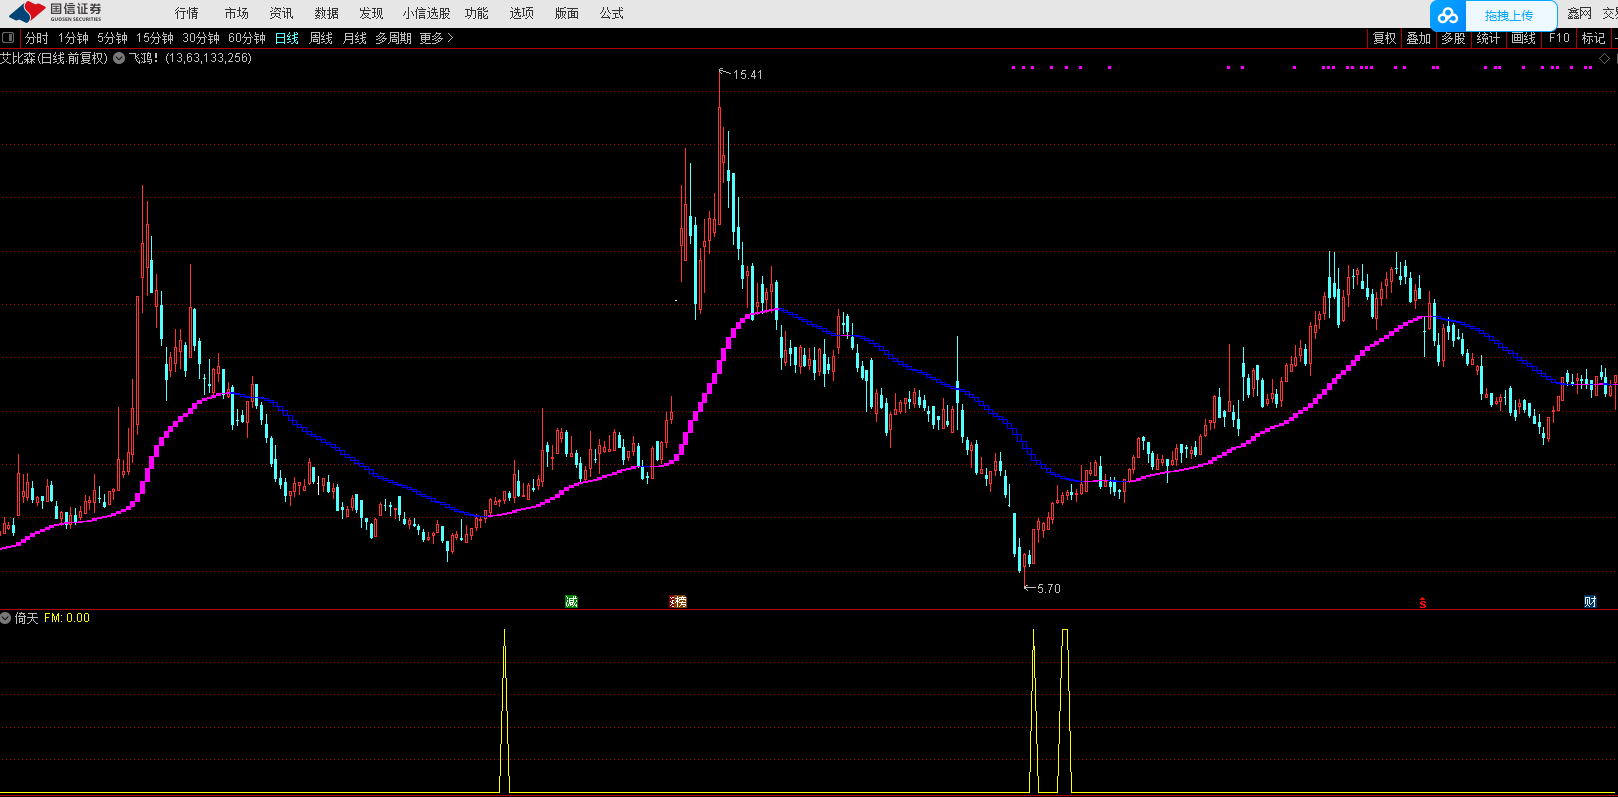Click the 统计 statistics button

[x=1488, y=38]
